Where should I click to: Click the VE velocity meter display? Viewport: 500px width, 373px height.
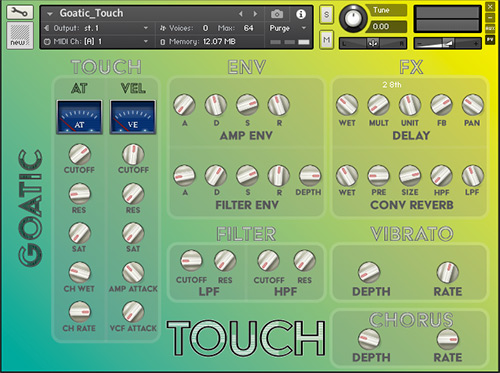[x=133, y=117]
